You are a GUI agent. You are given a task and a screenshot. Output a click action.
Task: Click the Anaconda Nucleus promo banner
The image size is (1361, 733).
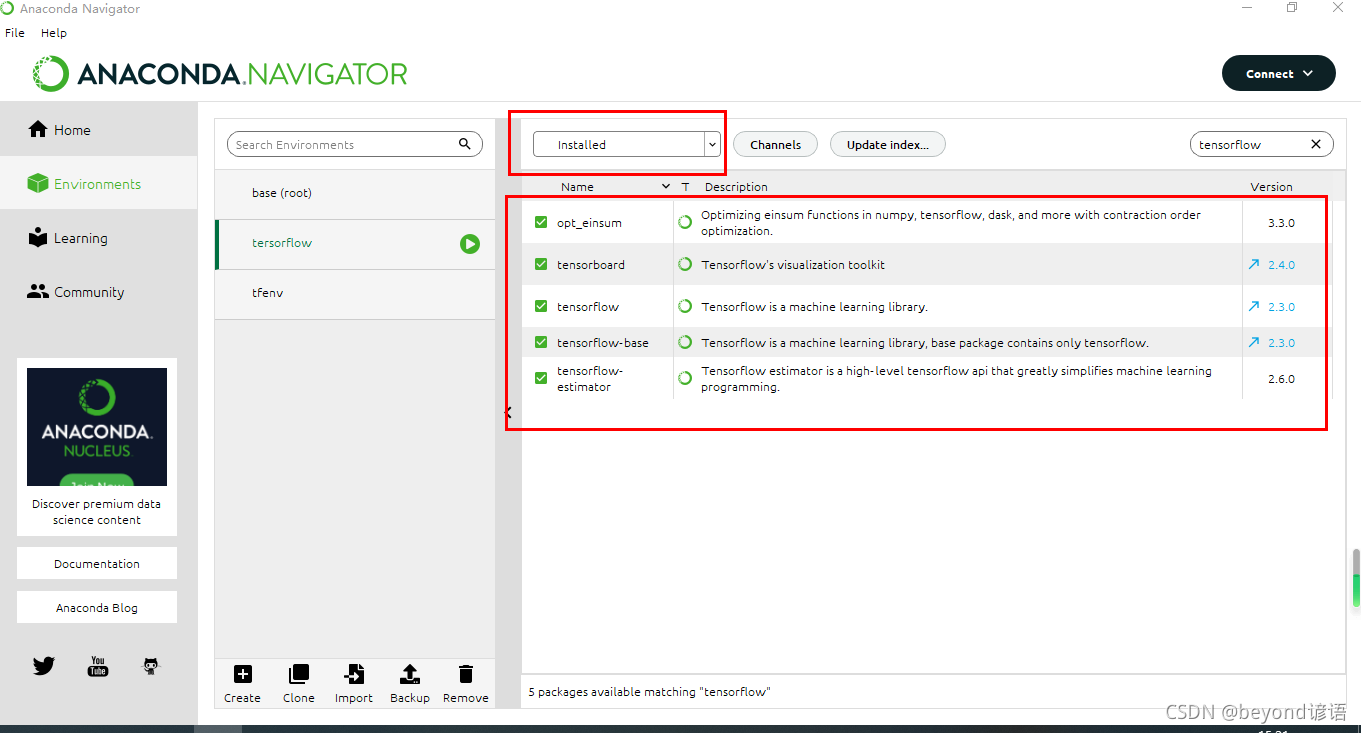tap(97, 427)
